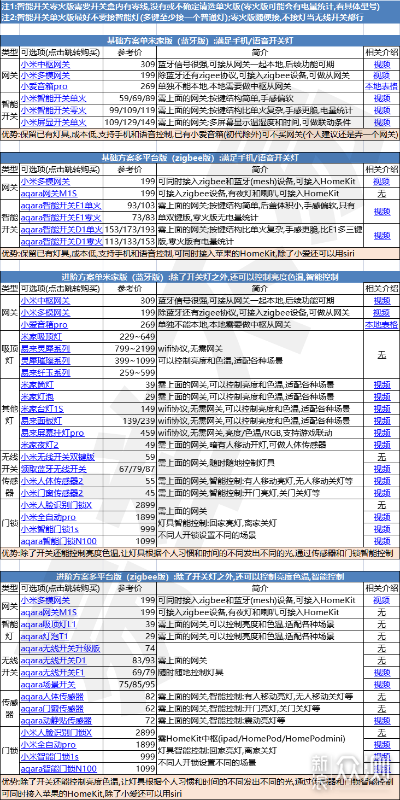Open the aqara无线开关升级版 link
This screenshot has height=800, width=400.
(x=60, y=648)
